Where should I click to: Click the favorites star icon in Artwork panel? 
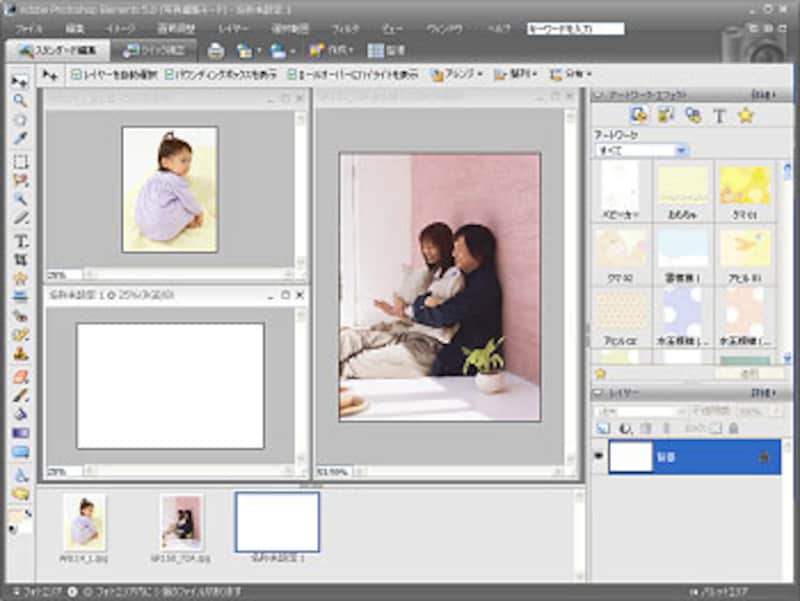click(745, 115)
